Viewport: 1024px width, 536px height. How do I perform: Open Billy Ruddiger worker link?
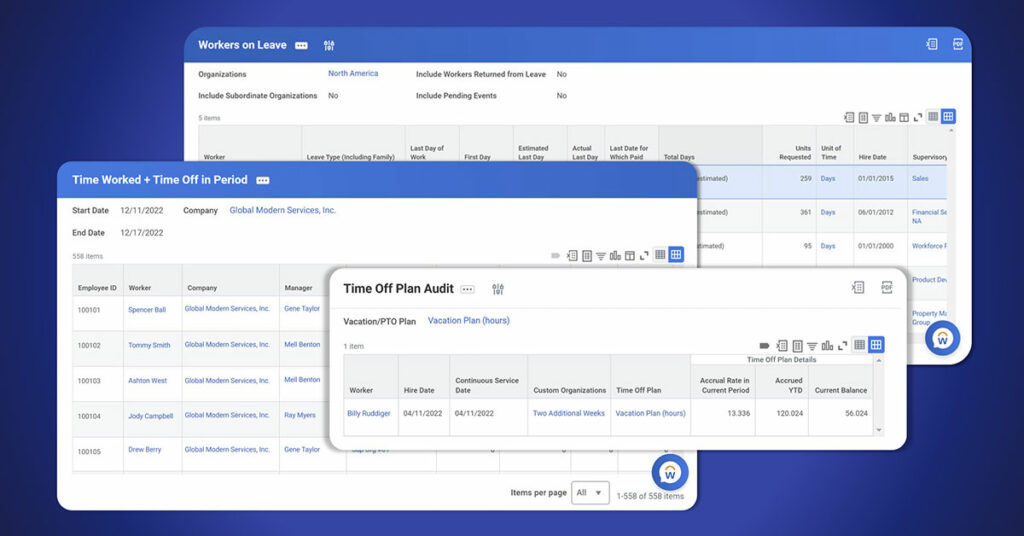coord(368,413)
